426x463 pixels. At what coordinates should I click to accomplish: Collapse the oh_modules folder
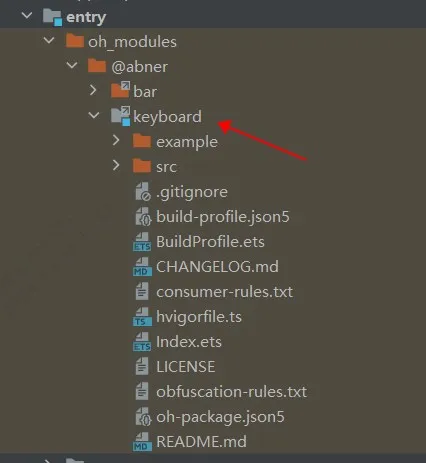(x=49, y=41)
